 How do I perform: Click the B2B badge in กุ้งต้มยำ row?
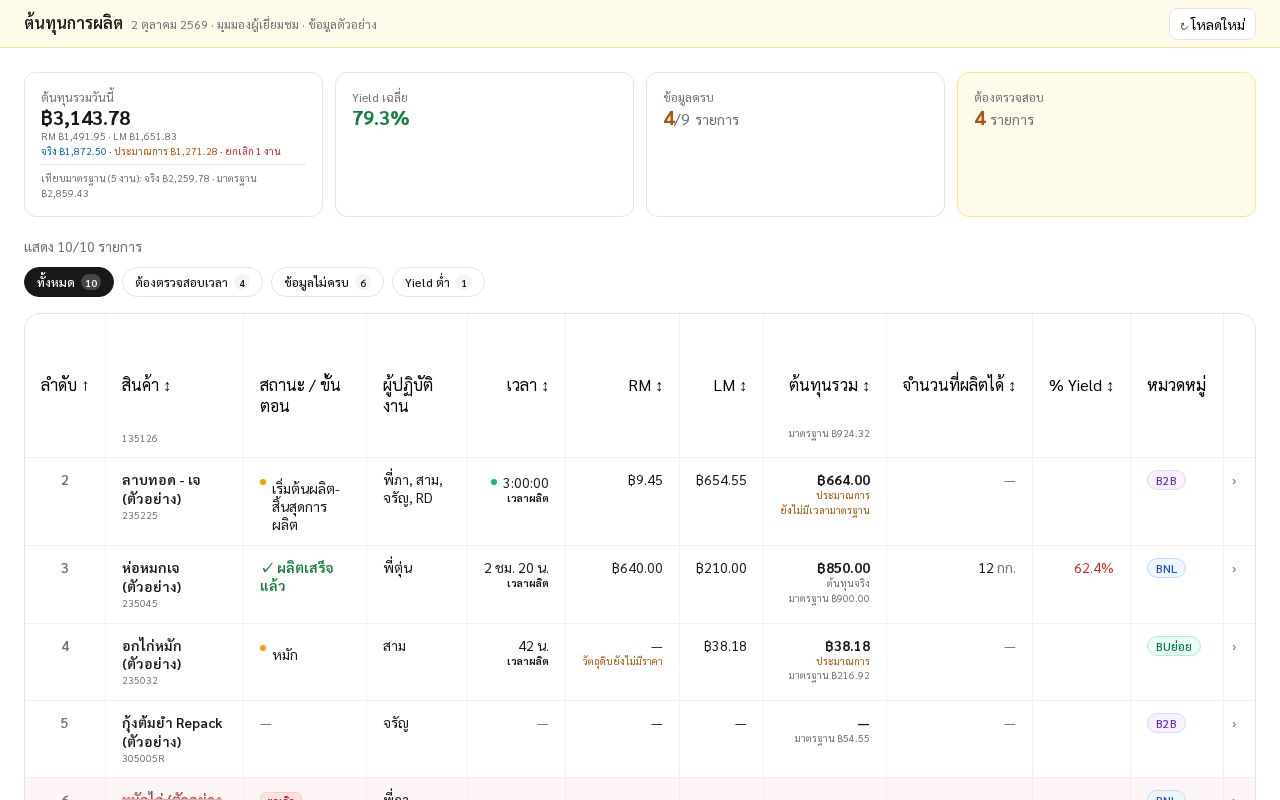[1166, 723]
